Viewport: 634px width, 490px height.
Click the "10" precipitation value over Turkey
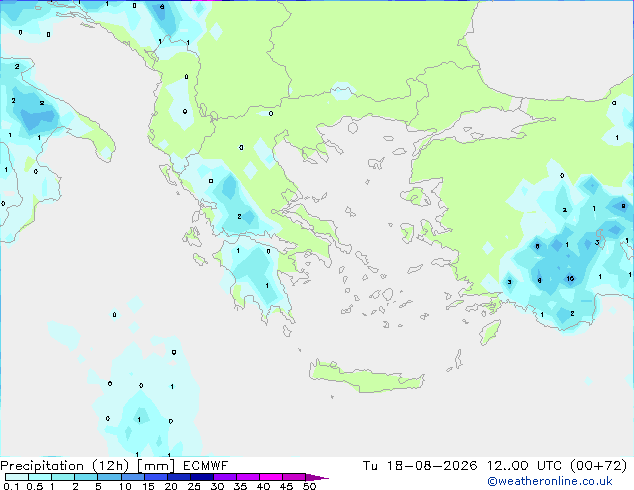click(x=570, y=279)
